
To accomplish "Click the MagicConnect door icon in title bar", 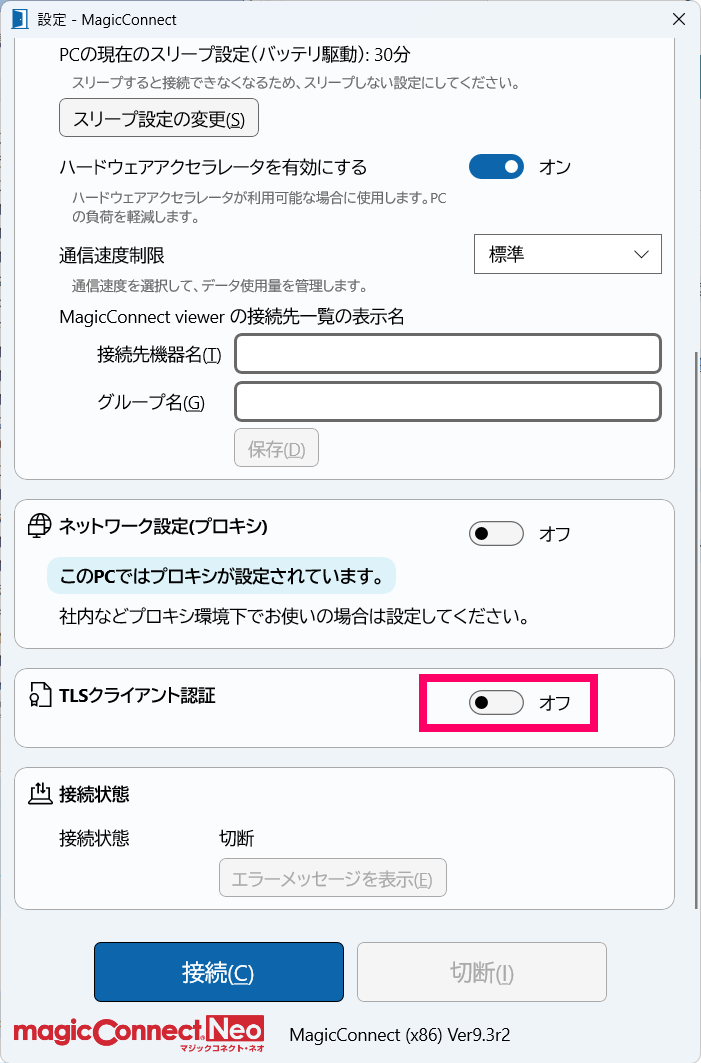I will pyautogui.click(x=20, y=19).
